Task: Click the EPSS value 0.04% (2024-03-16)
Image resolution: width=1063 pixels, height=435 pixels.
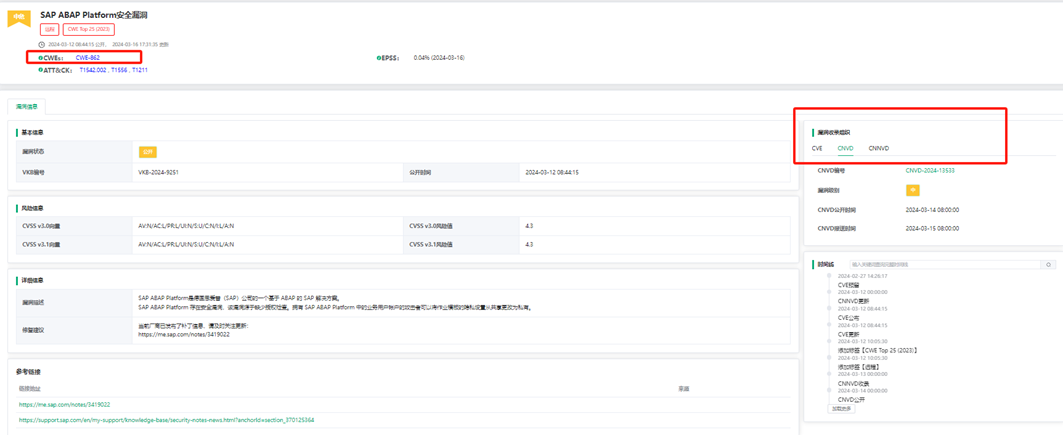Action: pos(439,58)
